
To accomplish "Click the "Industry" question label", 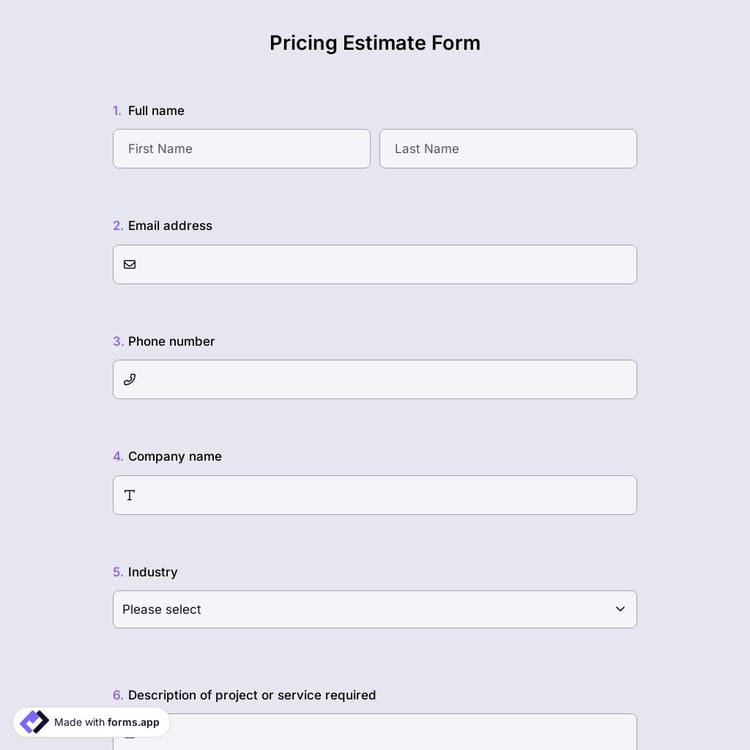I will (153, 572).
